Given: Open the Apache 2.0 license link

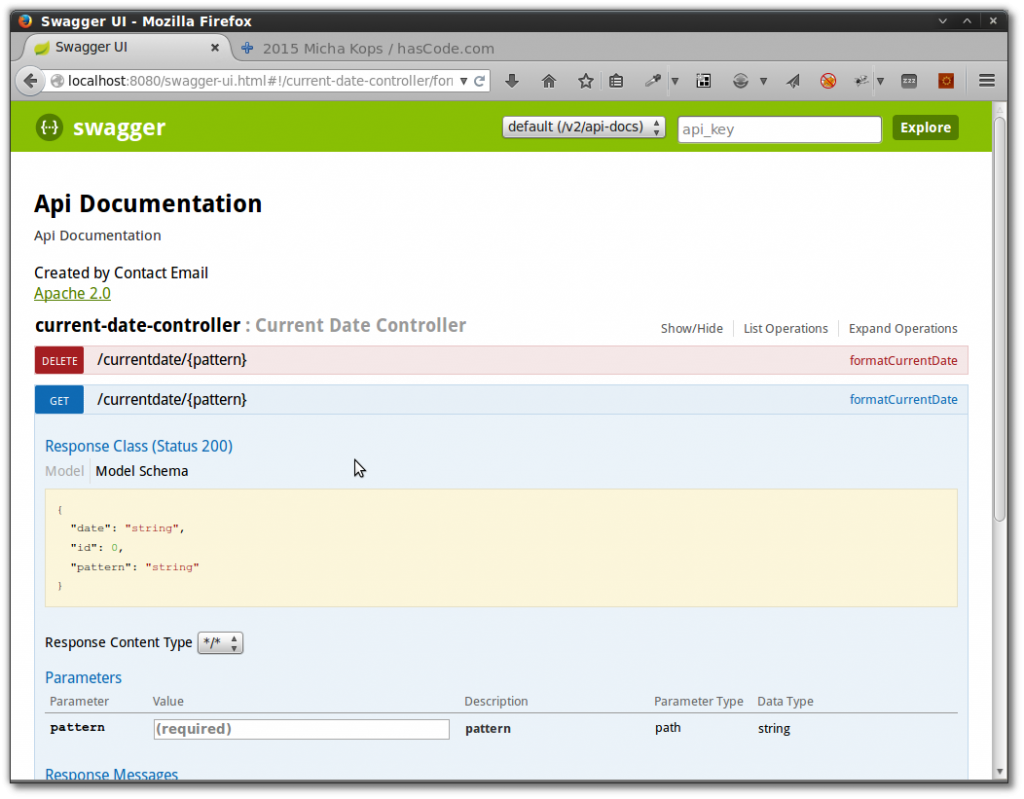Looking at the screenshot, I should tap(71, 293).
